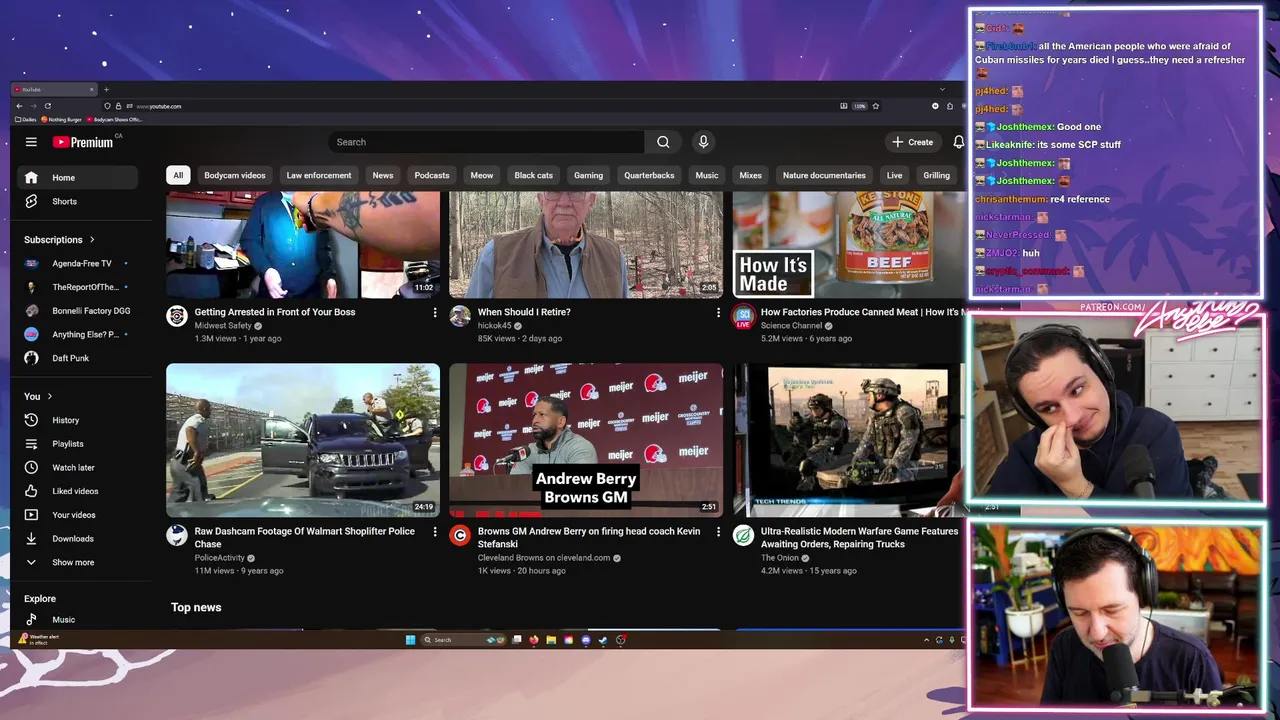Screen dimensions: 1280x720
Task: Open more options for Getting Arrested video
Action: pyautogui.click(x=434, y=313)
